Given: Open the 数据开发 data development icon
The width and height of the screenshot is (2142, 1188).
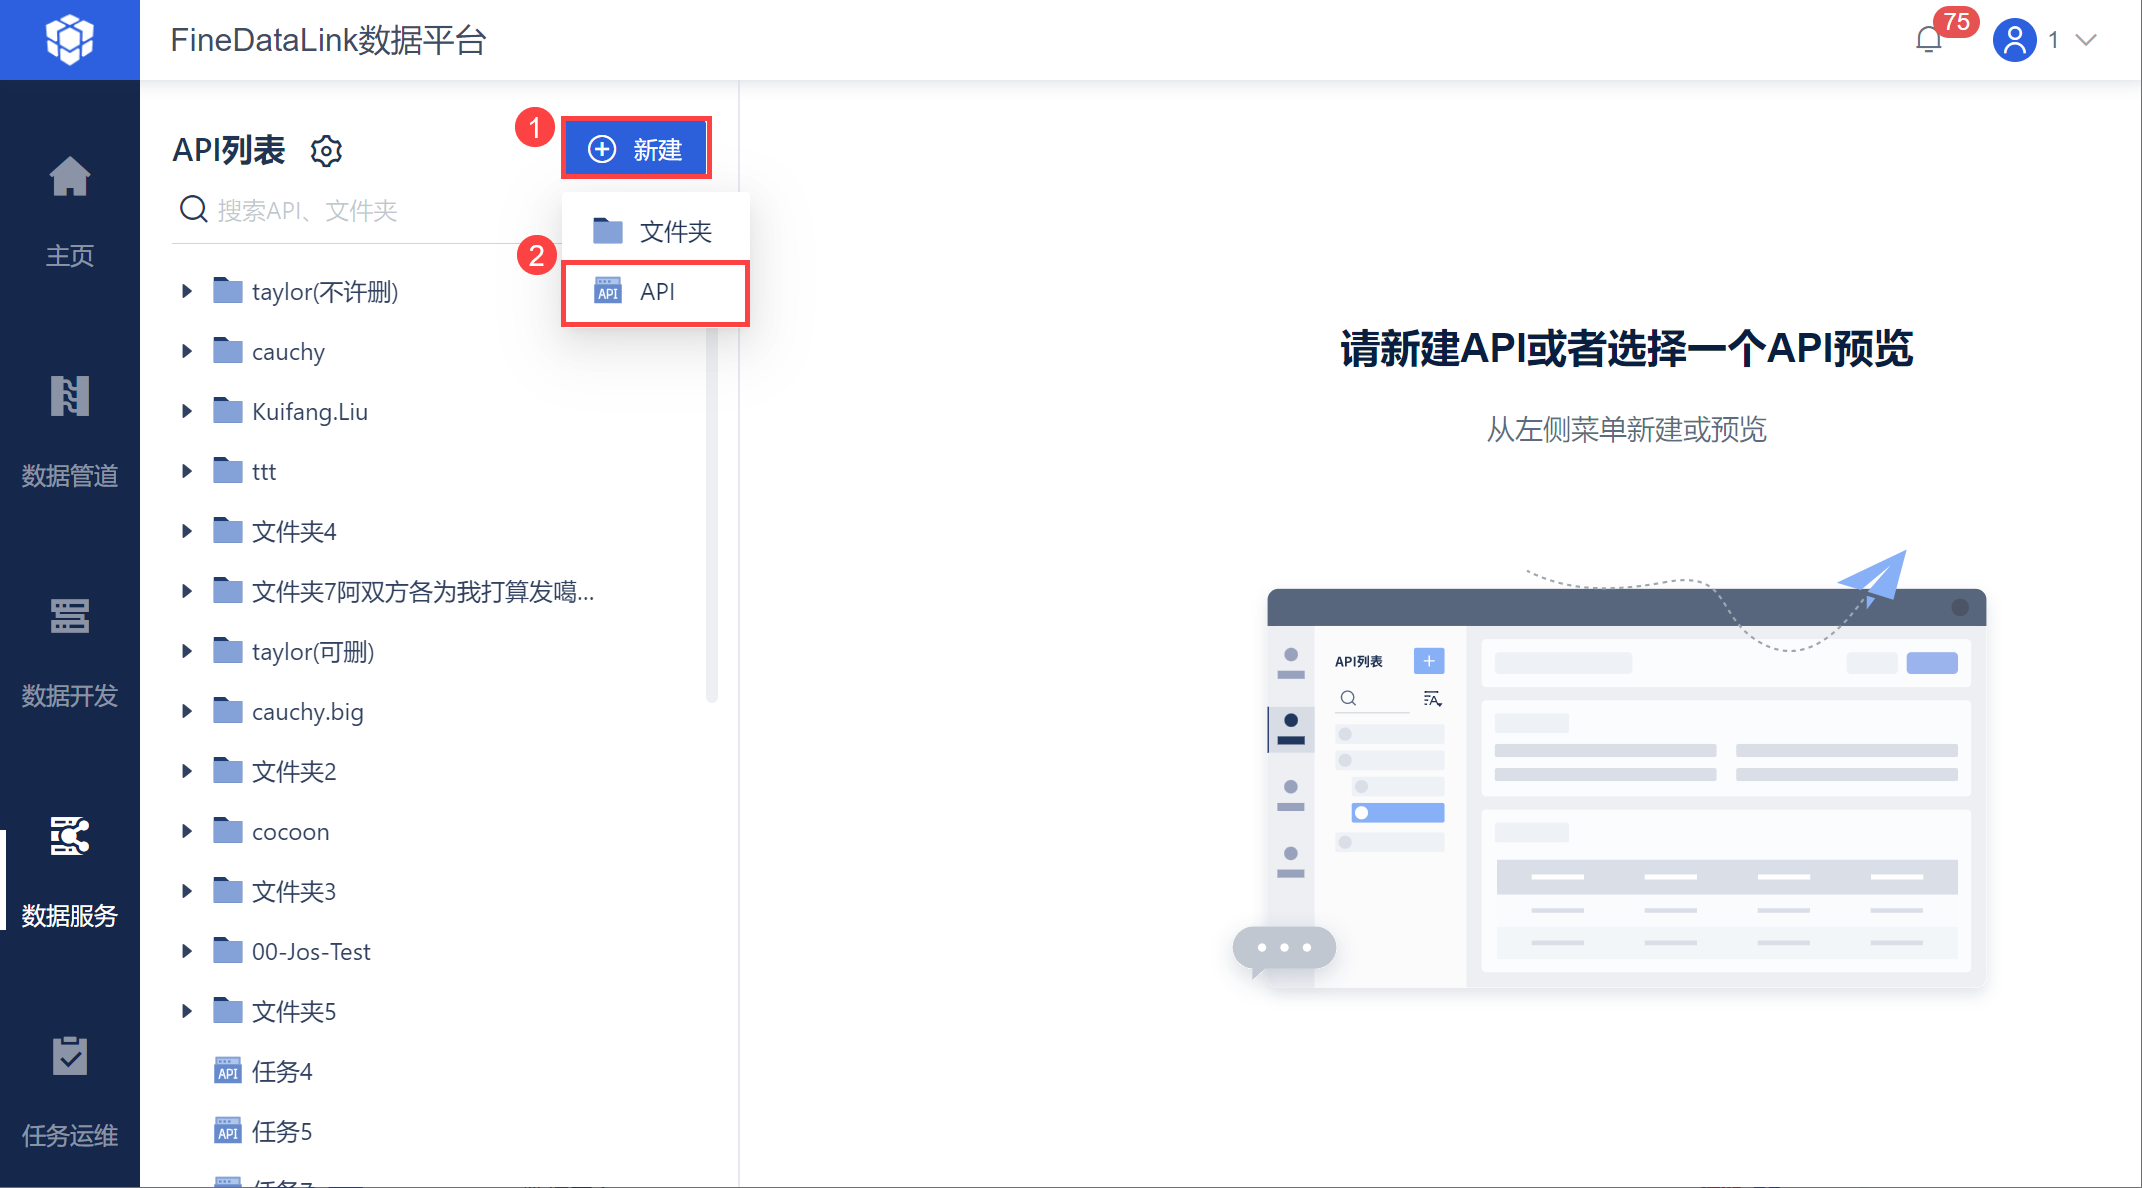Looking at the screenshot, I should pos(70,616).
